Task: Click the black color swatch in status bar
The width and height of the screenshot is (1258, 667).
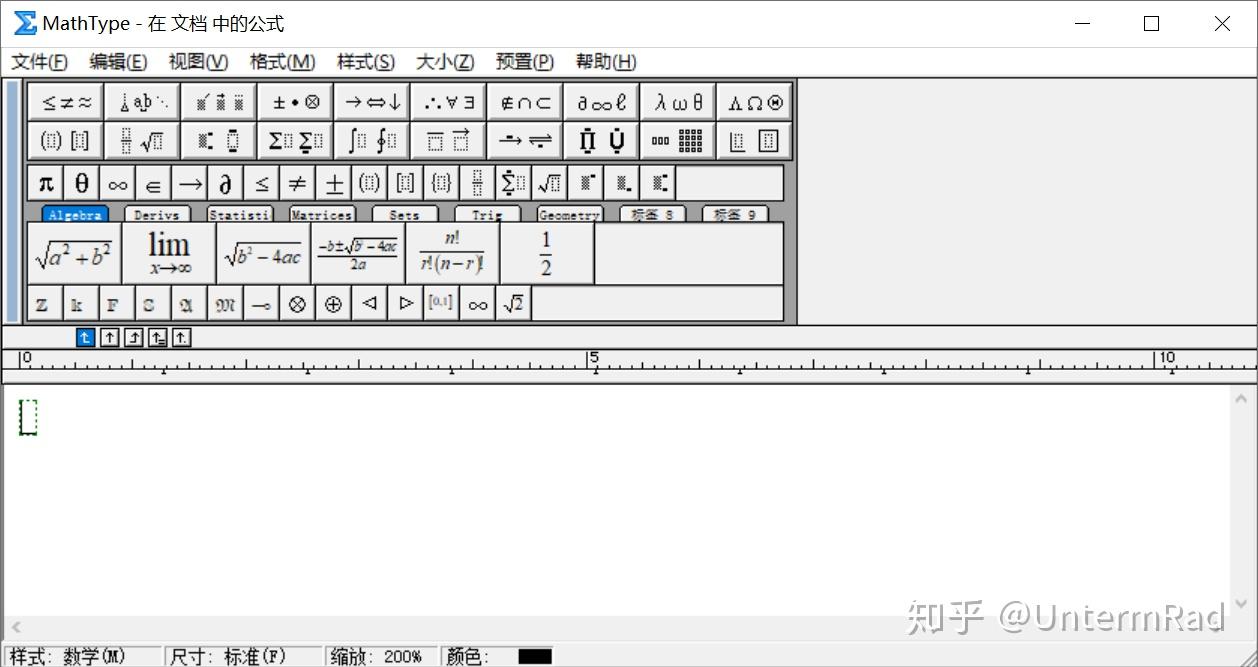Action: coord(535,657)
